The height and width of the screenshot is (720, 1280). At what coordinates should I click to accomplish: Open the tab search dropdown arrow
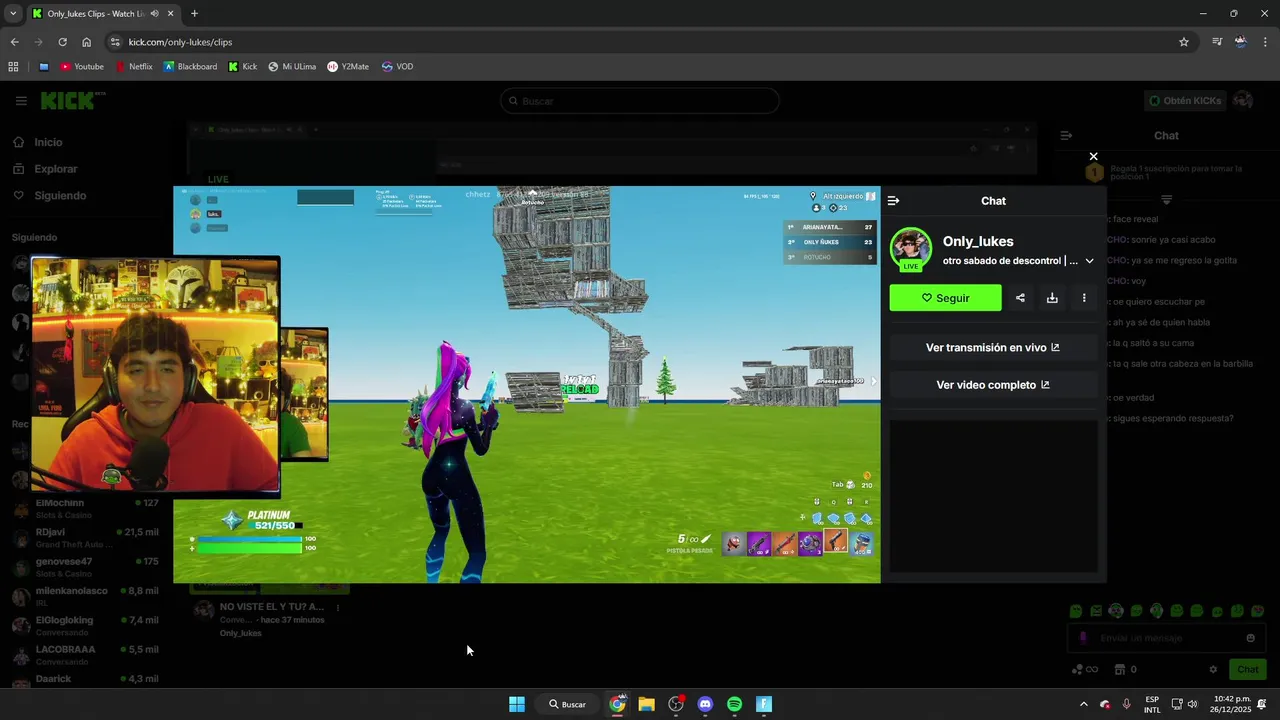coord(11,14)
